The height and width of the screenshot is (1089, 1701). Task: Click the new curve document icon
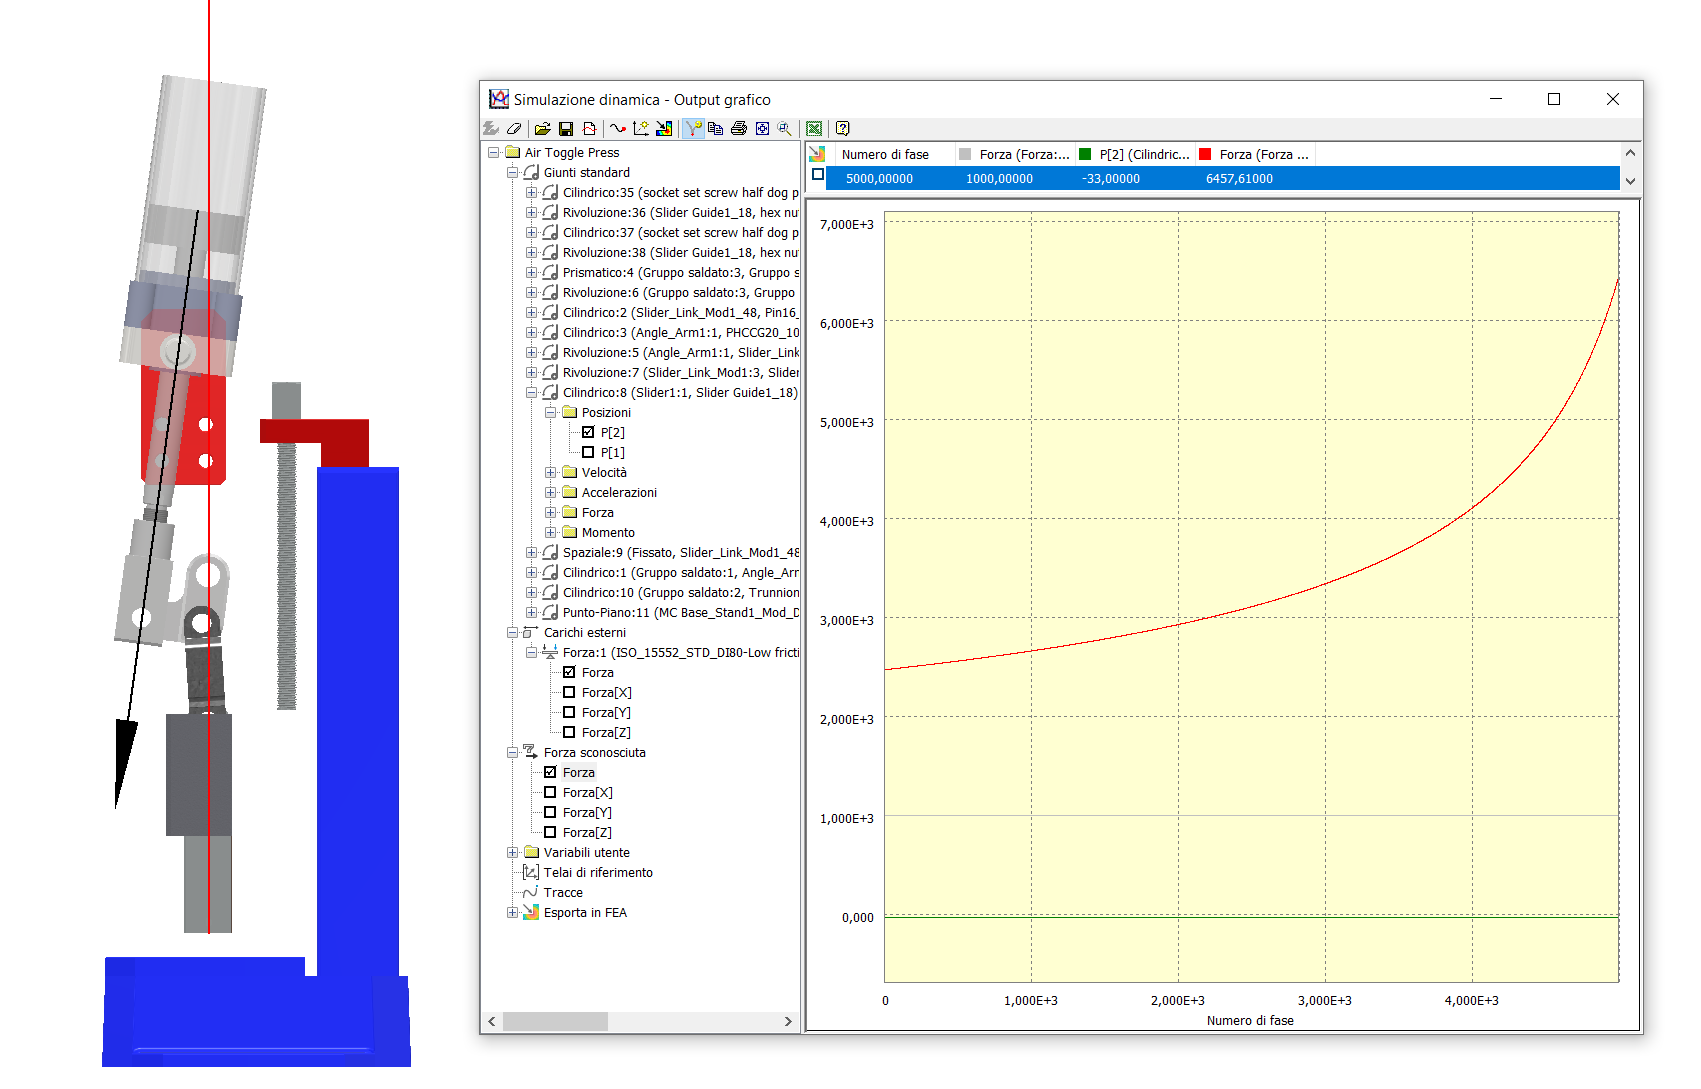coord(589,128)
